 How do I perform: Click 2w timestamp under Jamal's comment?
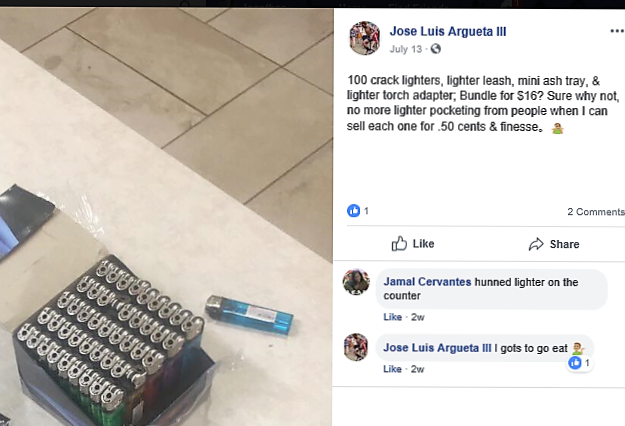pyautogui.click(x=418, y=317)
